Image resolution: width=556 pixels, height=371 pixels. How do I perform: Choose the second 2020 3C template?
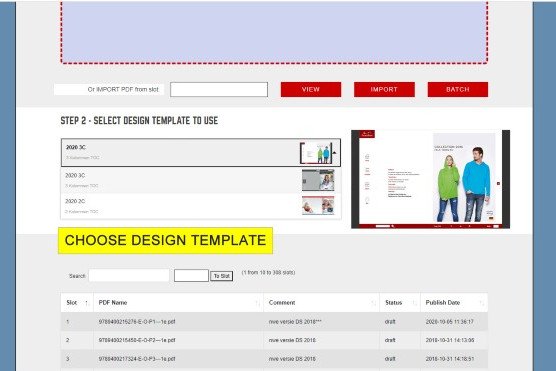click(x=201, y=180)
